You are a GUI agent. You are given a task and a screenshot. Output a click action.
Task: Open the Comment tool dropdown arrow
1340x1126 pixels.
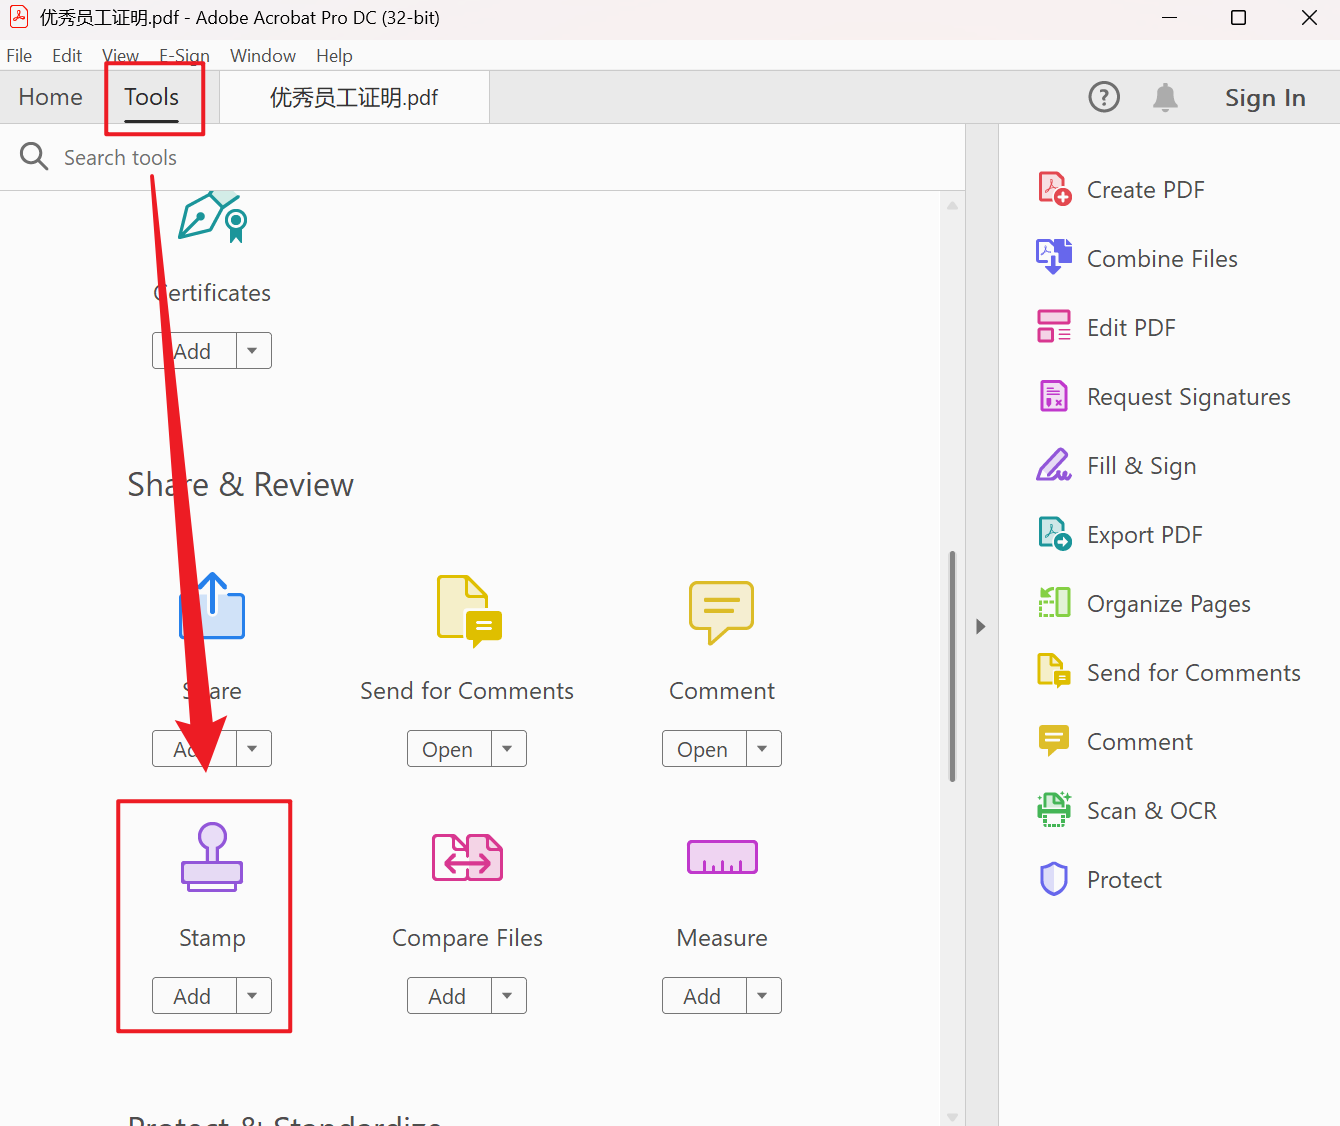pyautogui.click(x=763, y=749)
